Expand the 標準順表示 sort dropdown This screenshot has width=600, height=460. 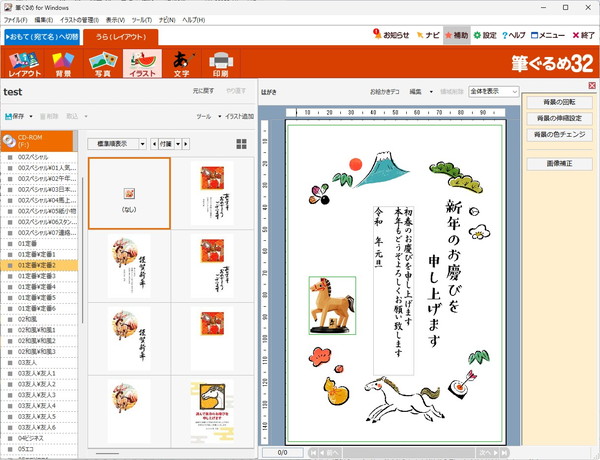tap(141, 144)
